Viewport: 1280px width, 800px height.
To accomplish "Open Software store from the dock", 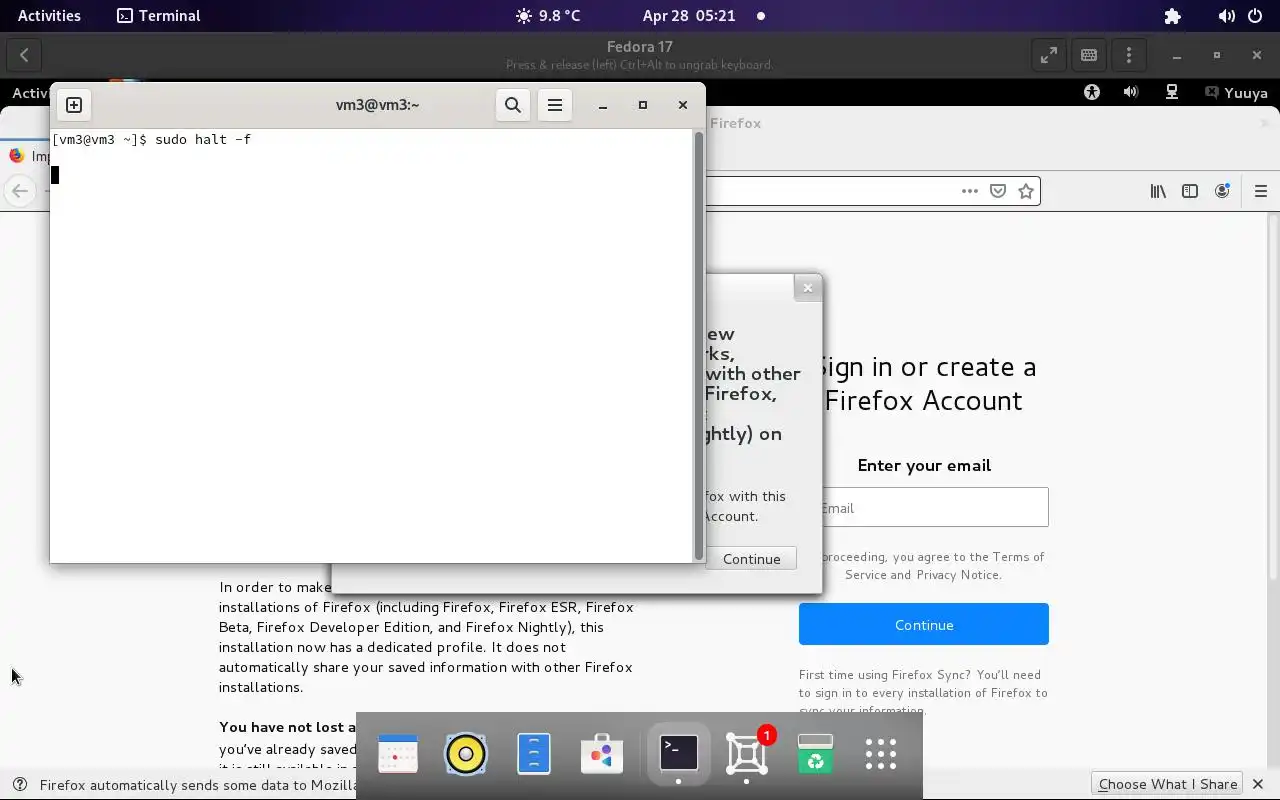I will pos(602,754).
